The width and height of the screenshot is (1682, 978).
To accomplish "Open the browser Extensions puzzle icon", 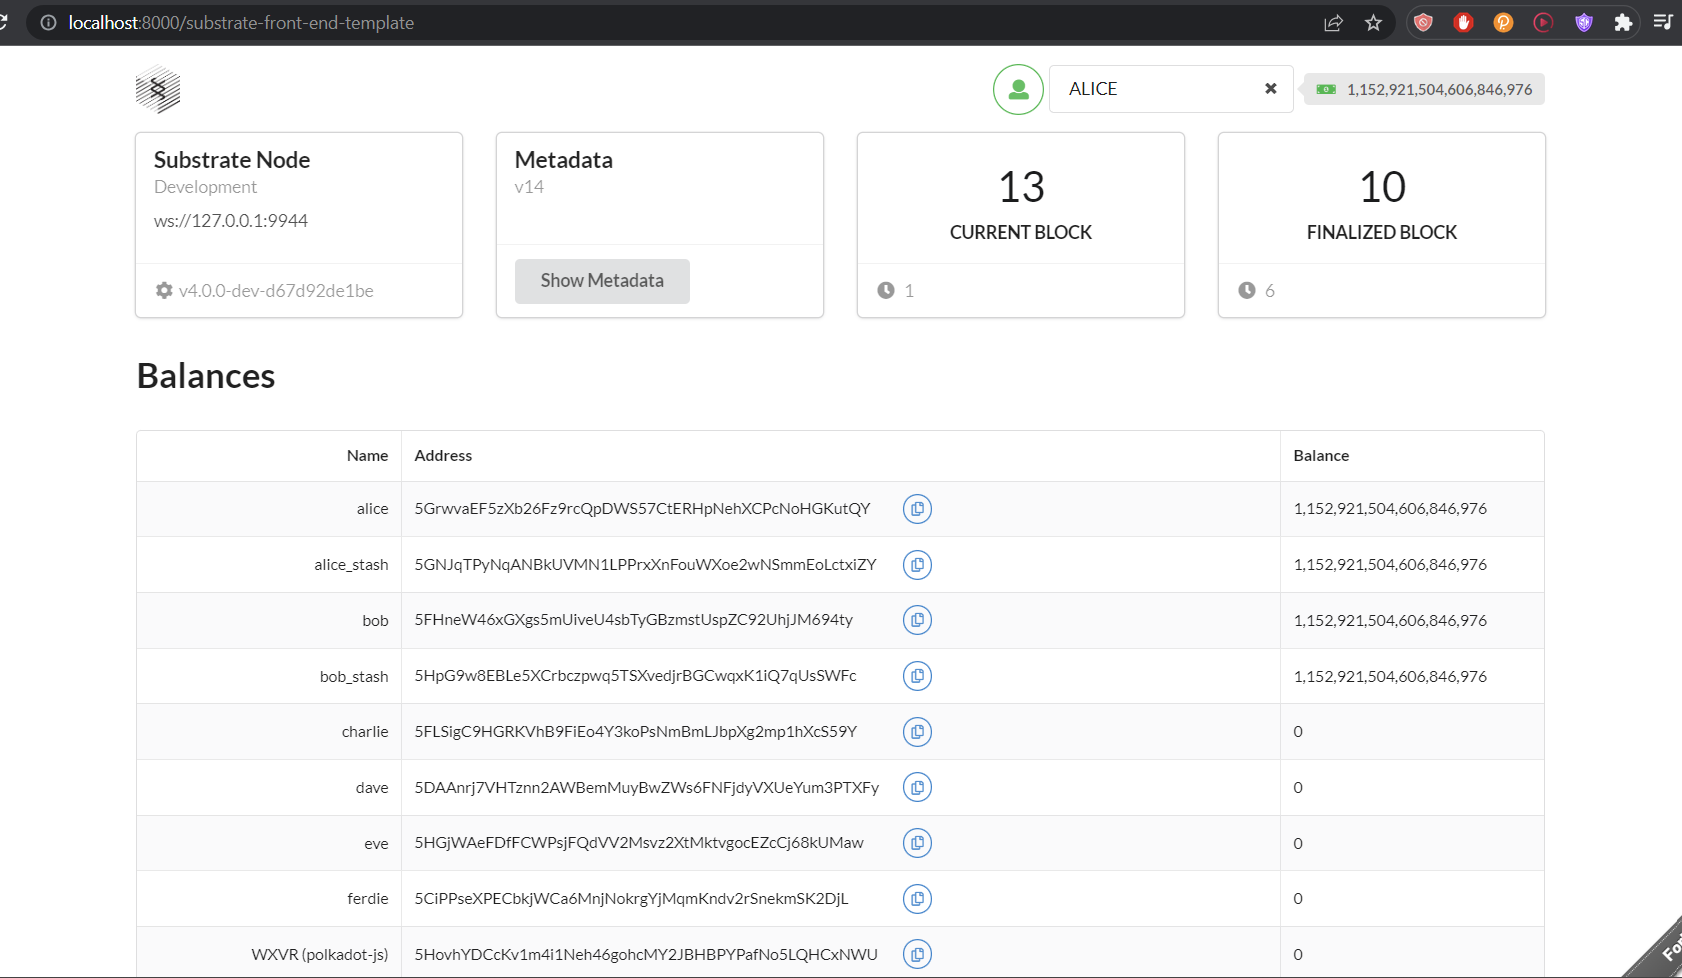I will coord(1623,22).
